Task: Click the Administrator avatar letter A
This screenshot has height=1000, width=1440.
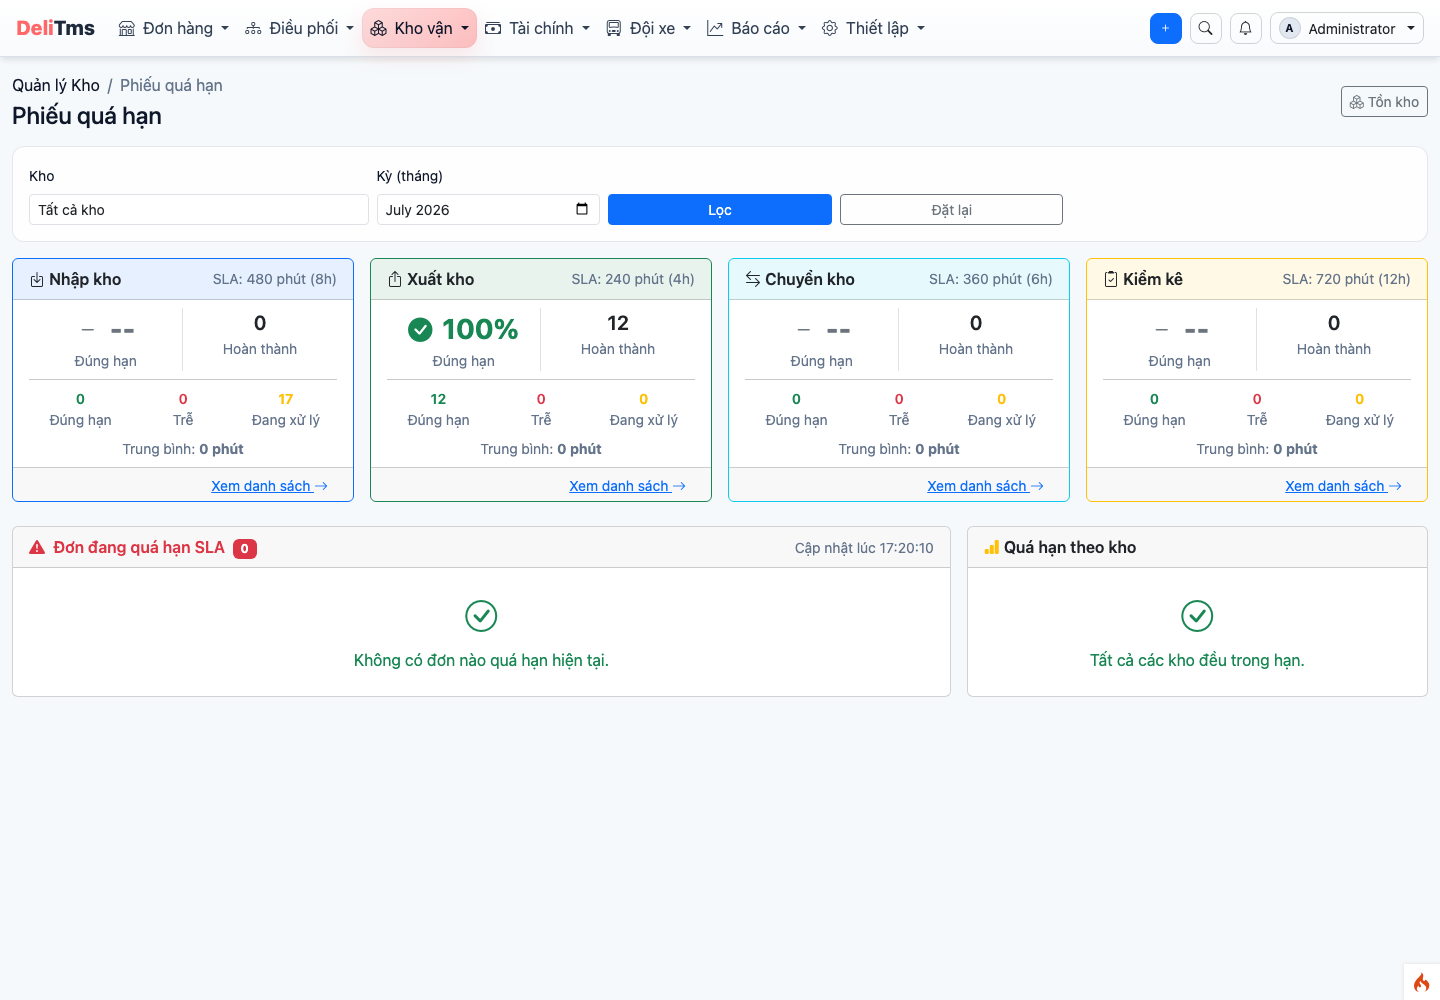Action: (x=1289, y=28)
